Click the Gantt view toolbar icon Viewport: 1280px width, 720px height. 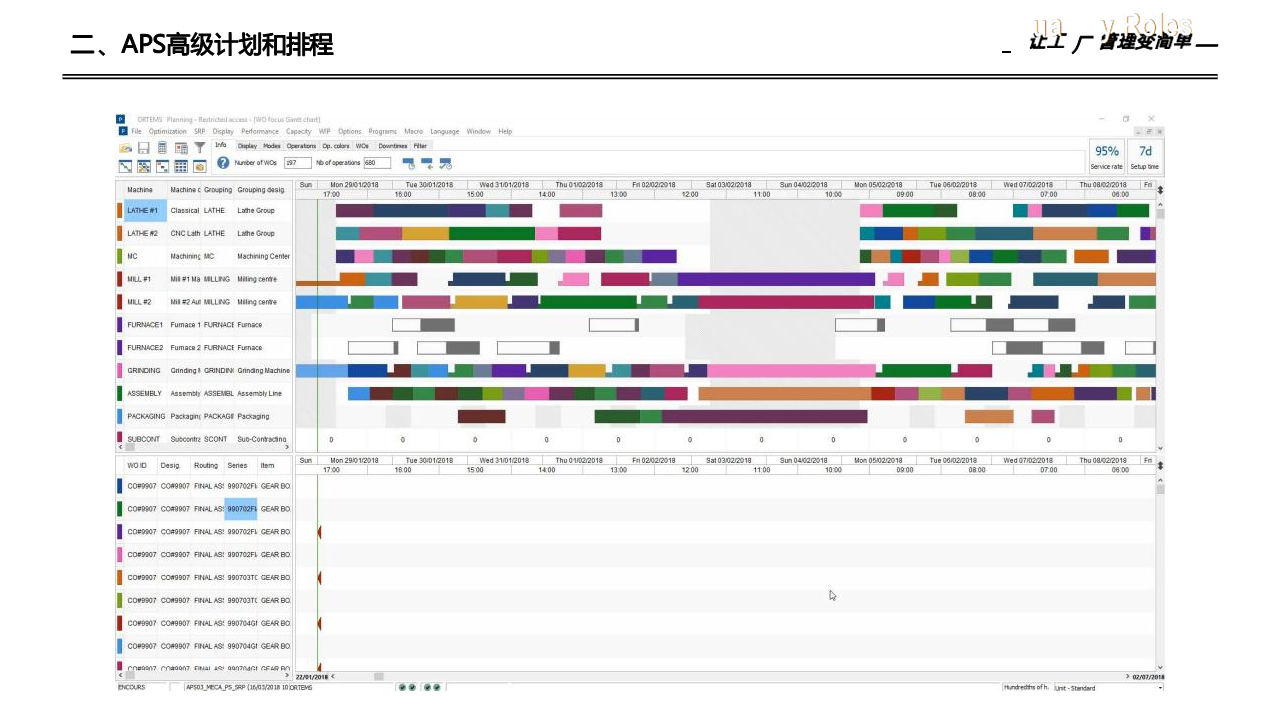click(x=162, y=166)
